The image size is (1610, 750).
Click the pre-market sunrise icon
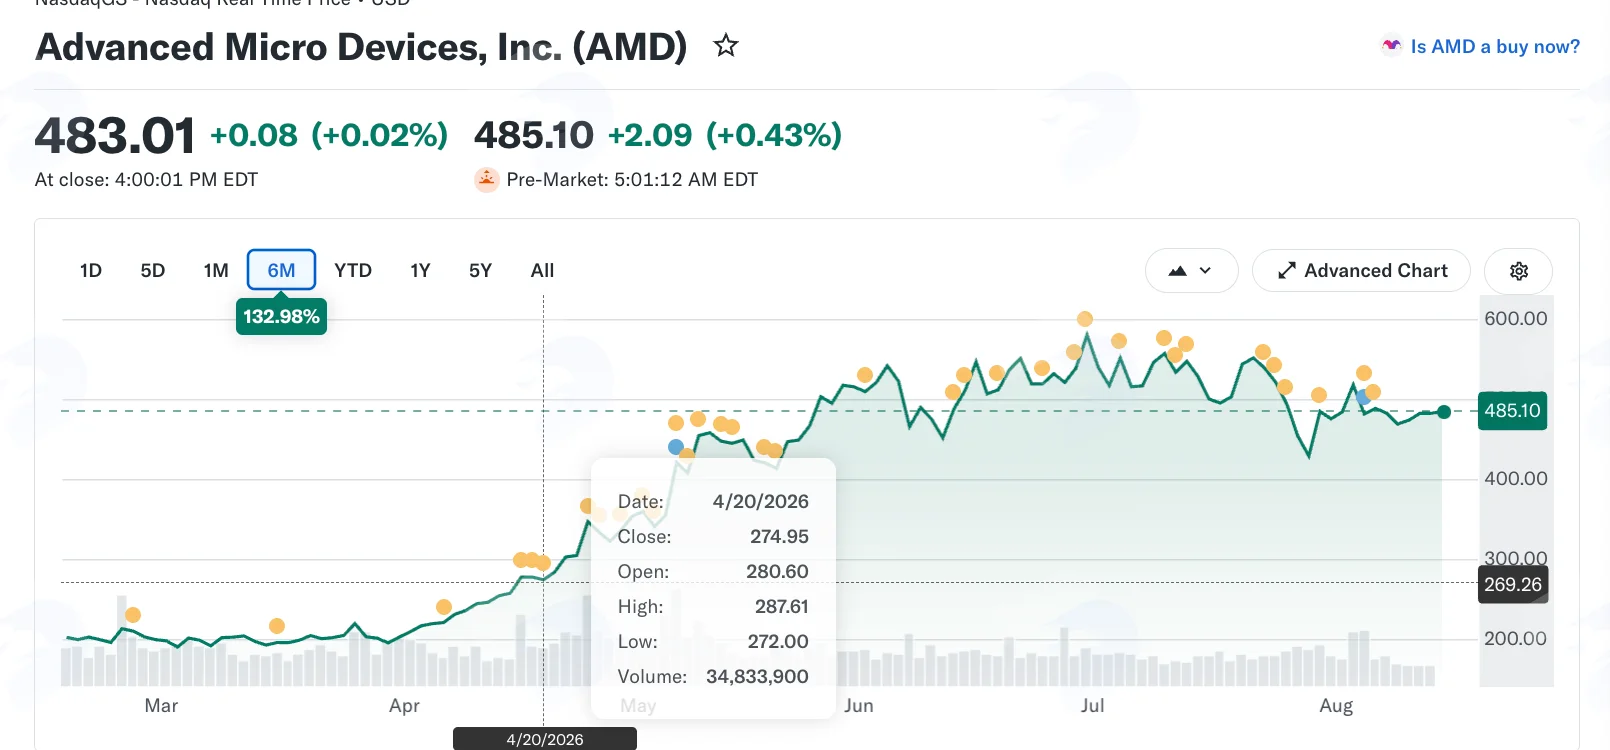click(x=486, y=180)
